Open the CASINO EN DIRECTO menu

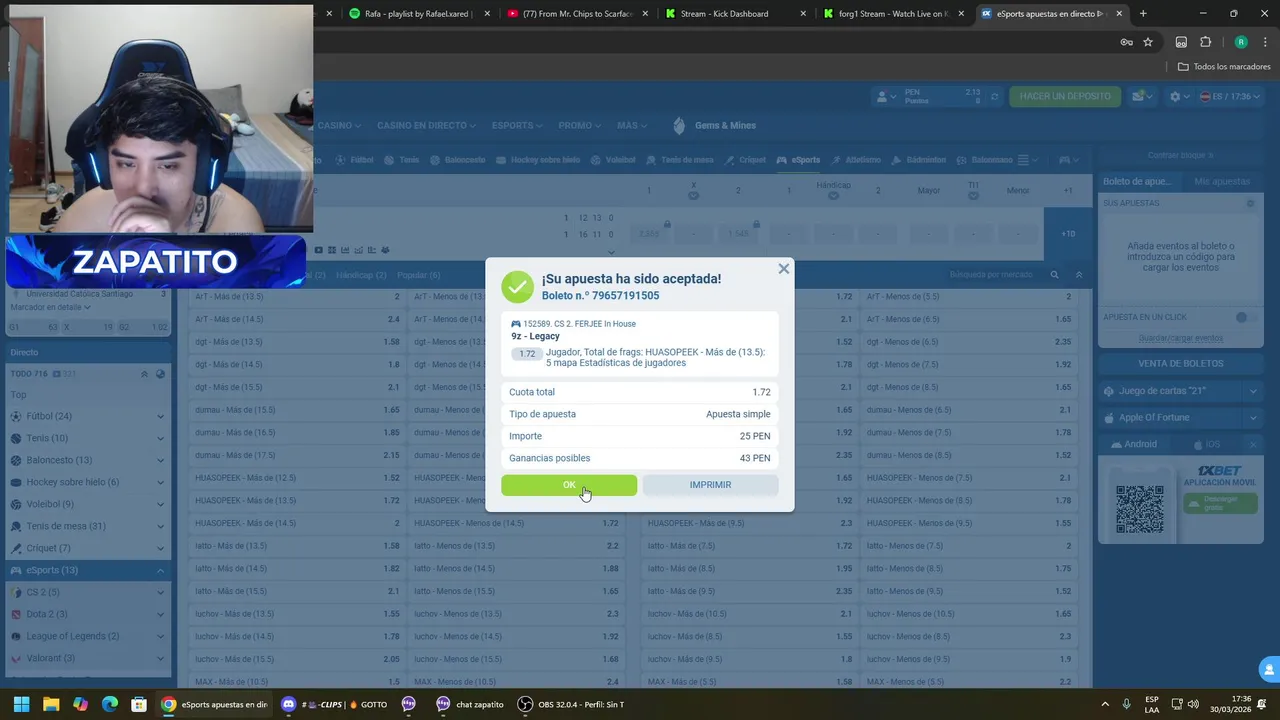pos(426,126)
